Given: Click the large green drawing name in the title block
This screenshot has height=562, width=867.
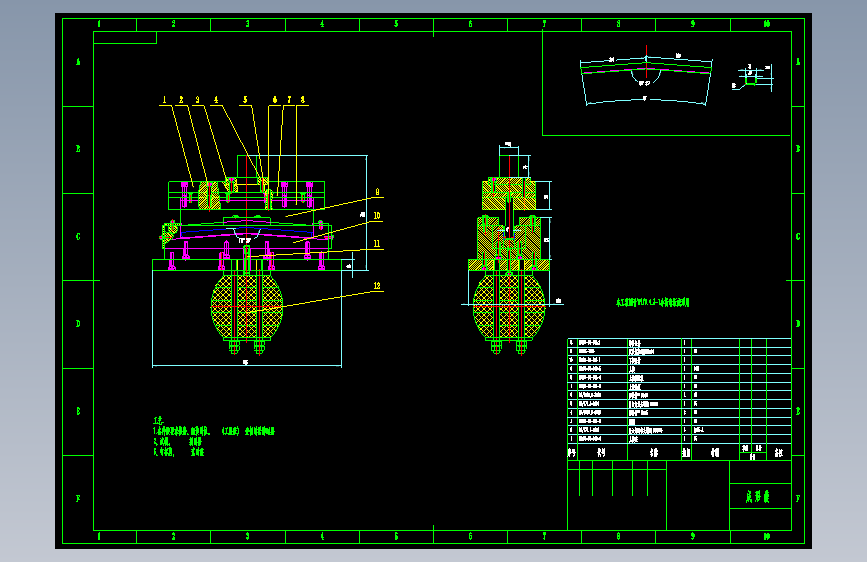Looking at the screenshot, I should pos(758,496).
